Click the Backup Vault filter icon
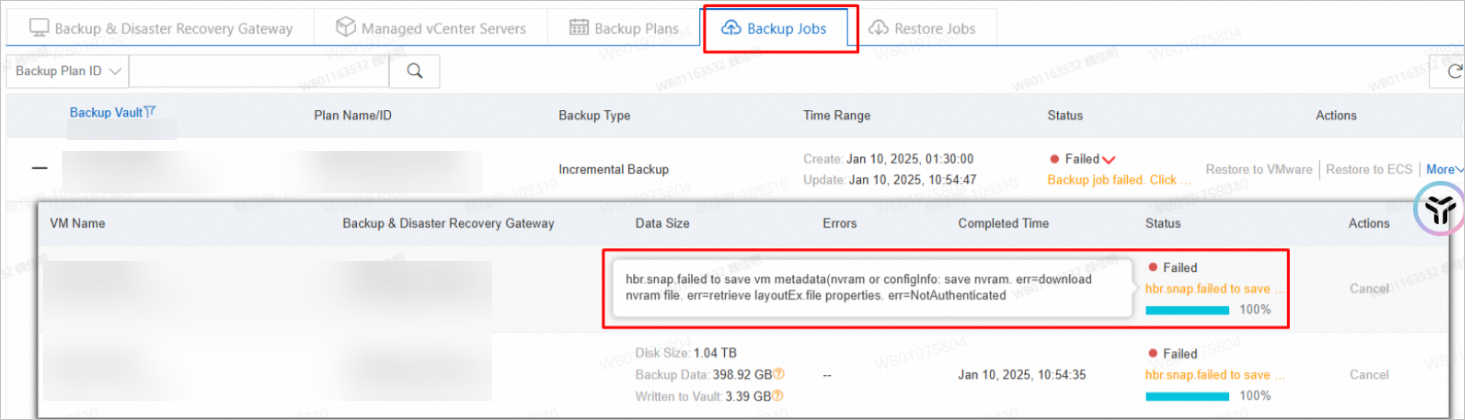 click(150, 113)
